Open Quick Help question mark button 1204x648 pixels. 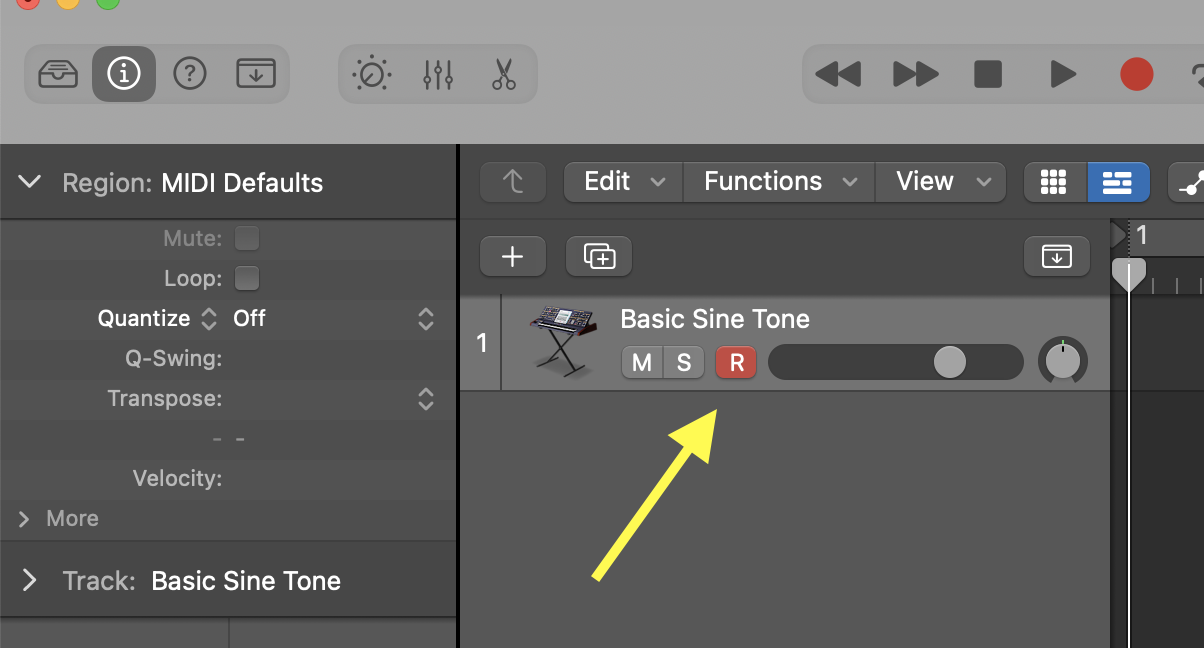pyautogui.click(x=190, y=74)
